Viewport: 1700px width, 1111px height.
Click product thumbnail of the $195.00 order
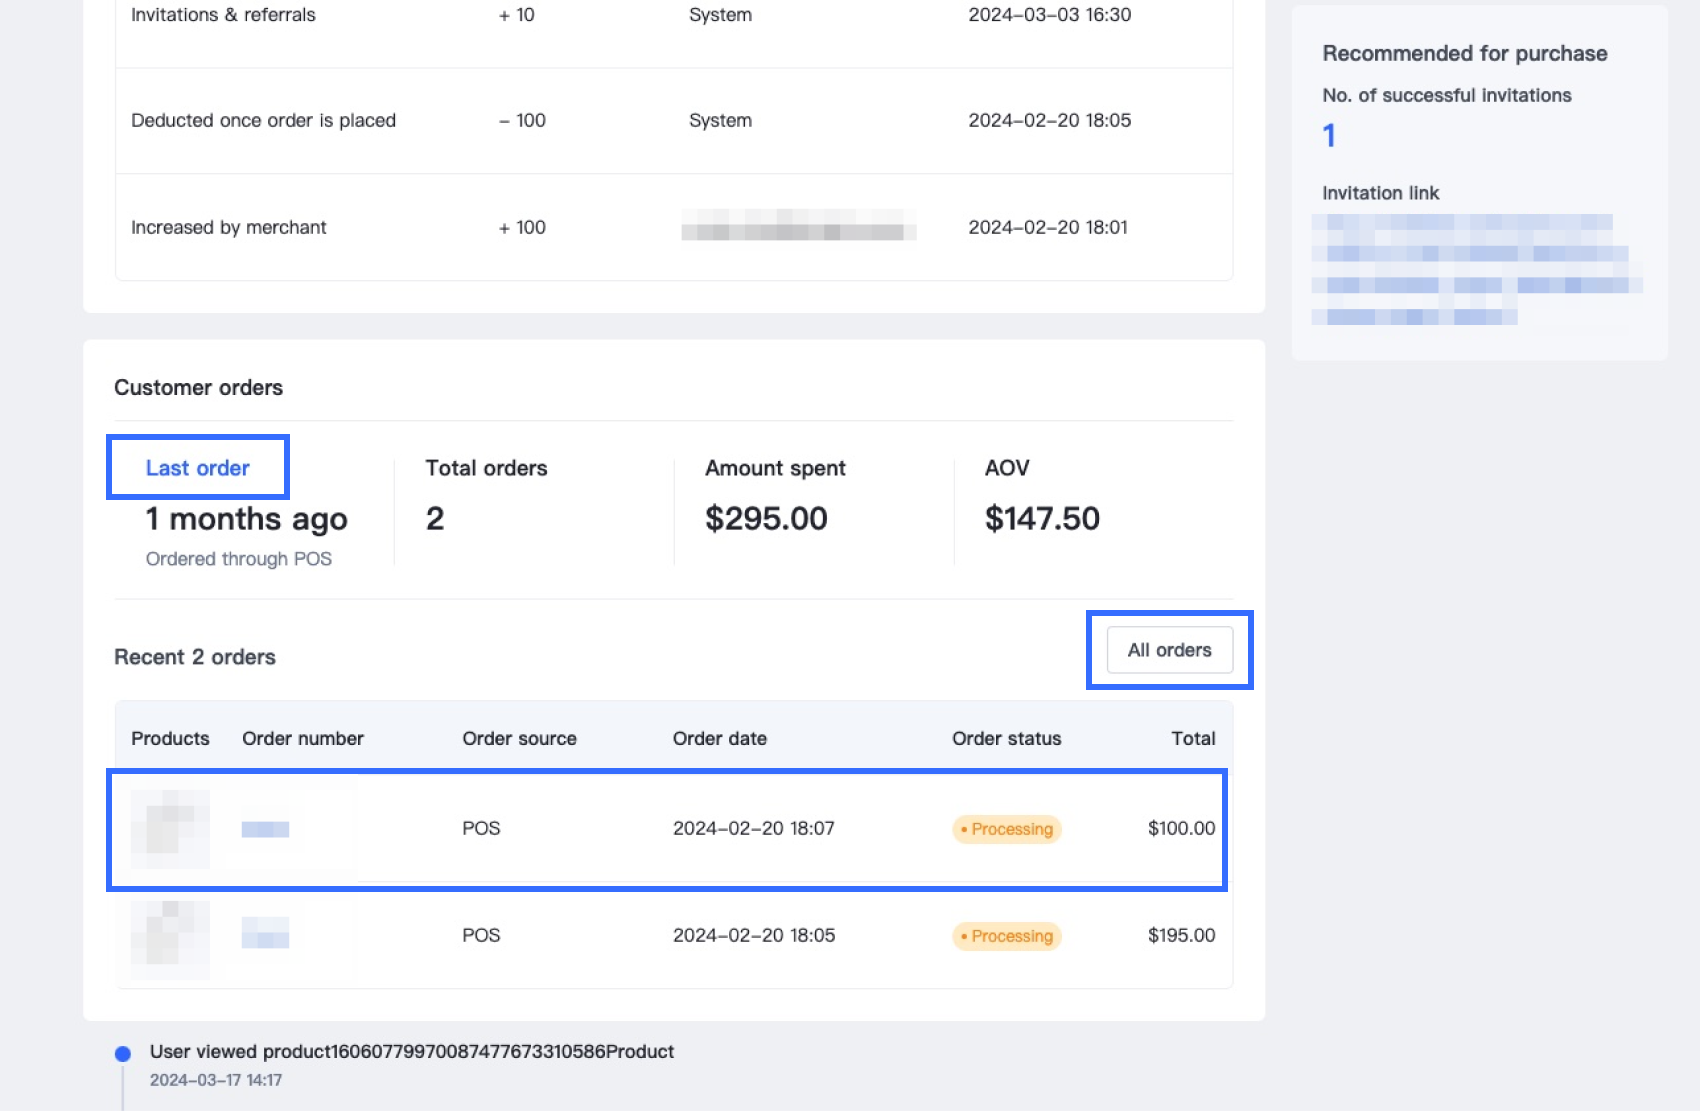tap(170, 937)
